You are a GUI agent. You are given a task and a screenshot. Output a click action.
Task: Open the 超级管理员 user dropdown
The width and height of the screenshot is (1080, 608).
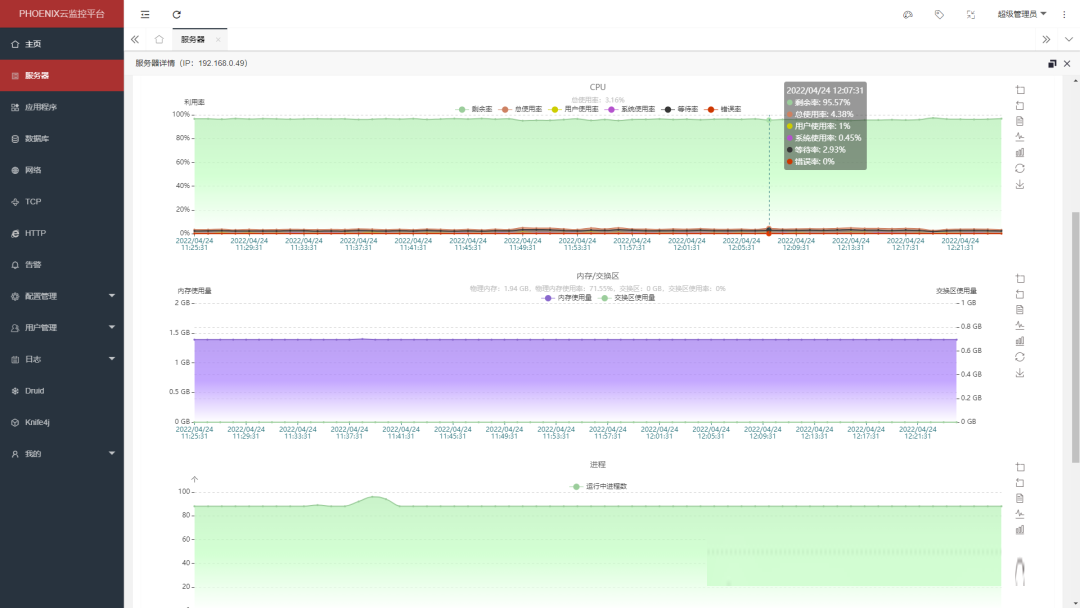tap(1021, 15)
